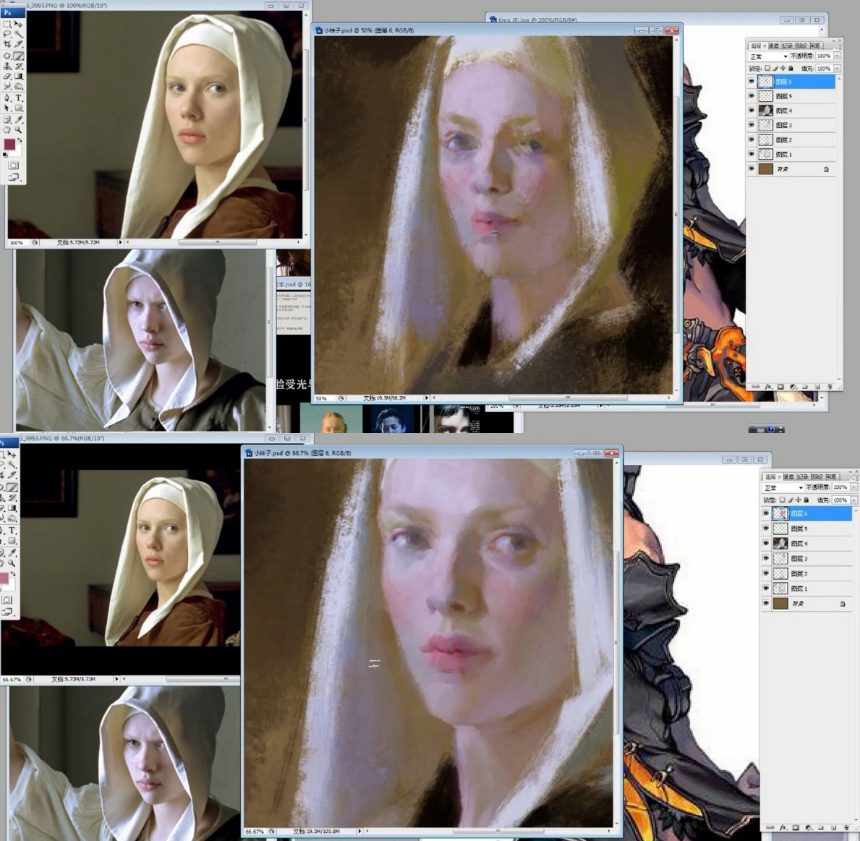Hide 图层 5 in the upper layers panel
860x841 pixels.
(751, 95)
